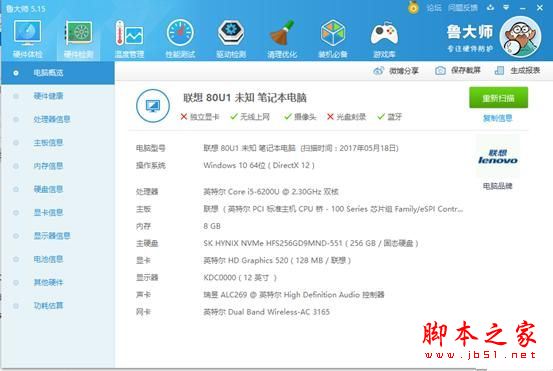This screenshot has width=553, height=371.
Task: Click the HD Graphics 520 value
Action: (277, 261)
